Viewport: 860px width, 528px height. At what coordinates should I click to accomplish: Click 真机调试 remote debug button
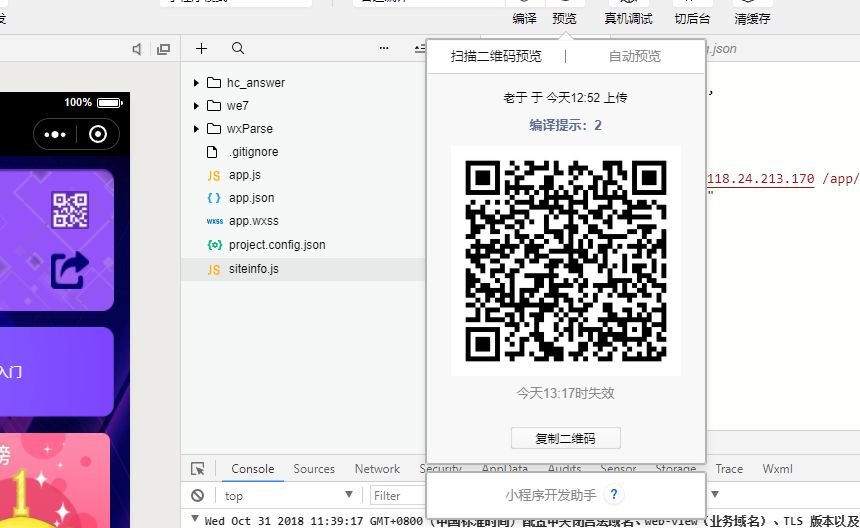point(629,19)
